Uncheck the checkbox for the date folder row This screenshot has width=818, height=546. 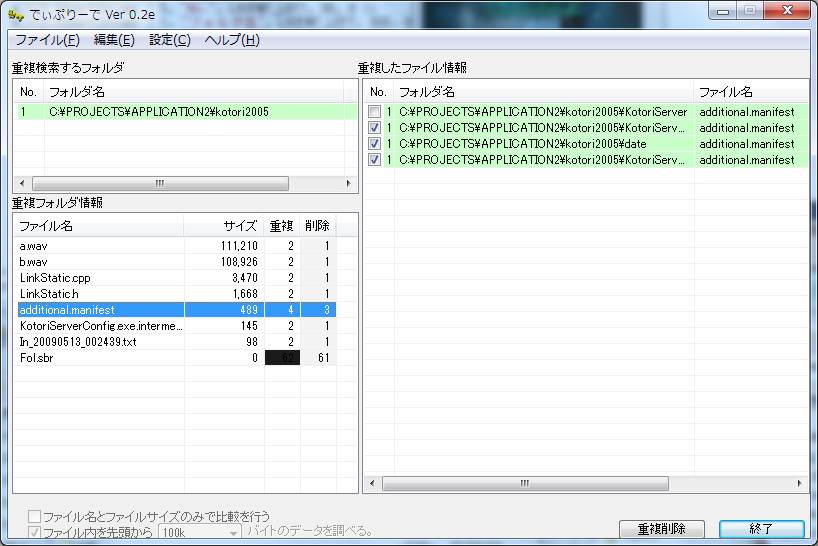click(x=375, y=144)
